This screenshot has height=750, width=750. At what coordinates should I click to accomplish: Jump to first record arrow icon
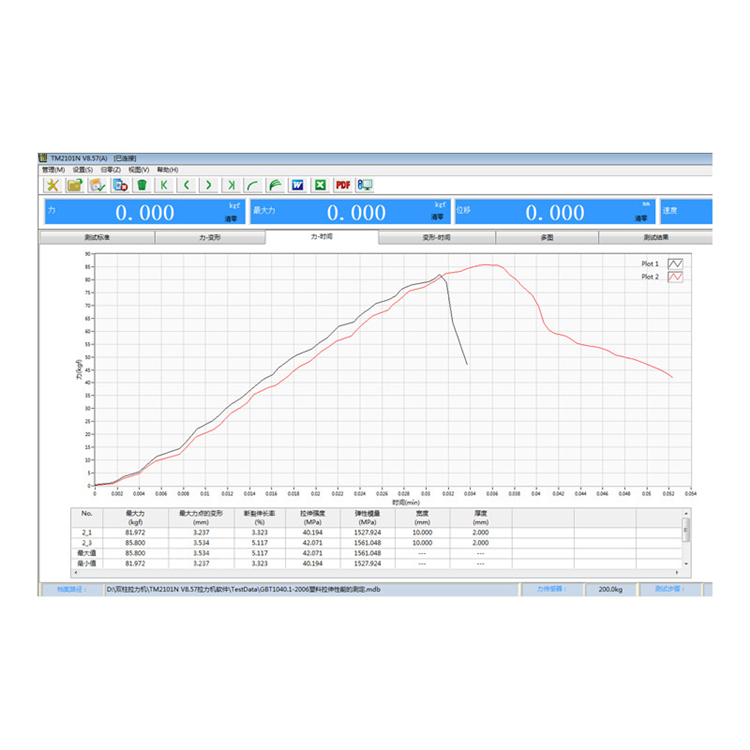coord(164,185)
